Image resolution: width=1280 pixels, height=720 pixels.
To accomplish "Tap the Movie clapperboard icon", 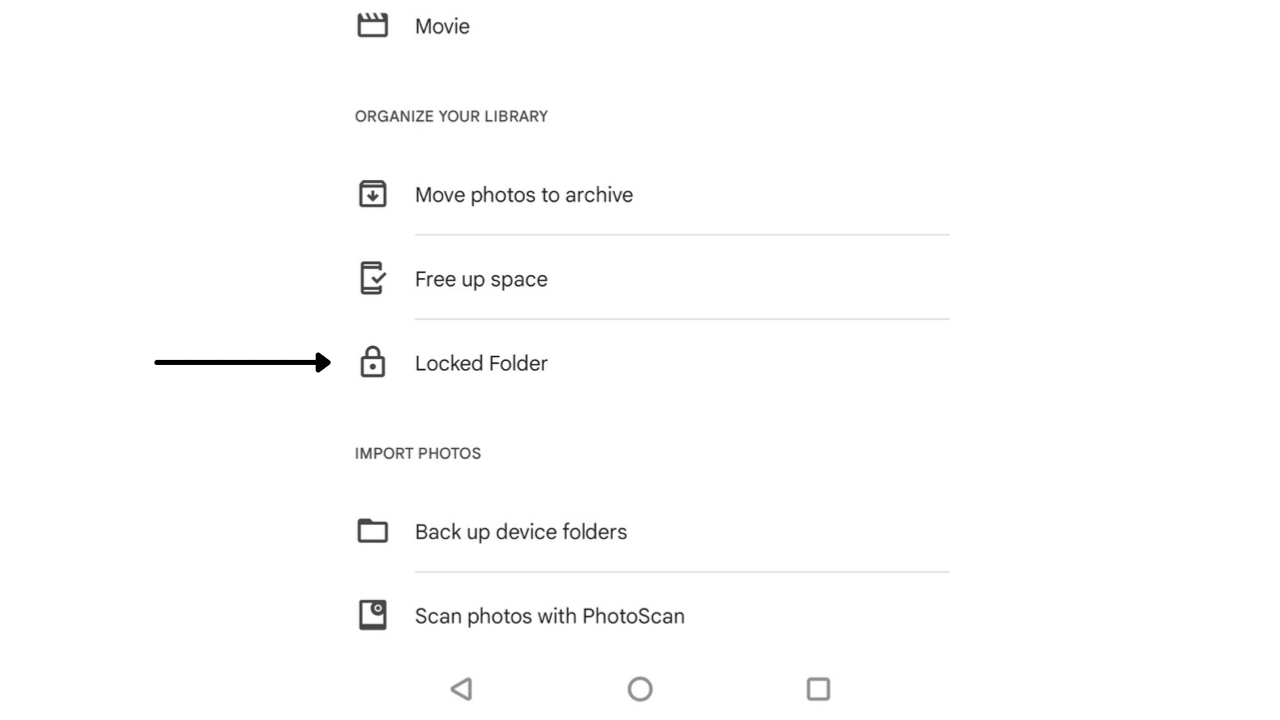I will (x=372, y=25).
